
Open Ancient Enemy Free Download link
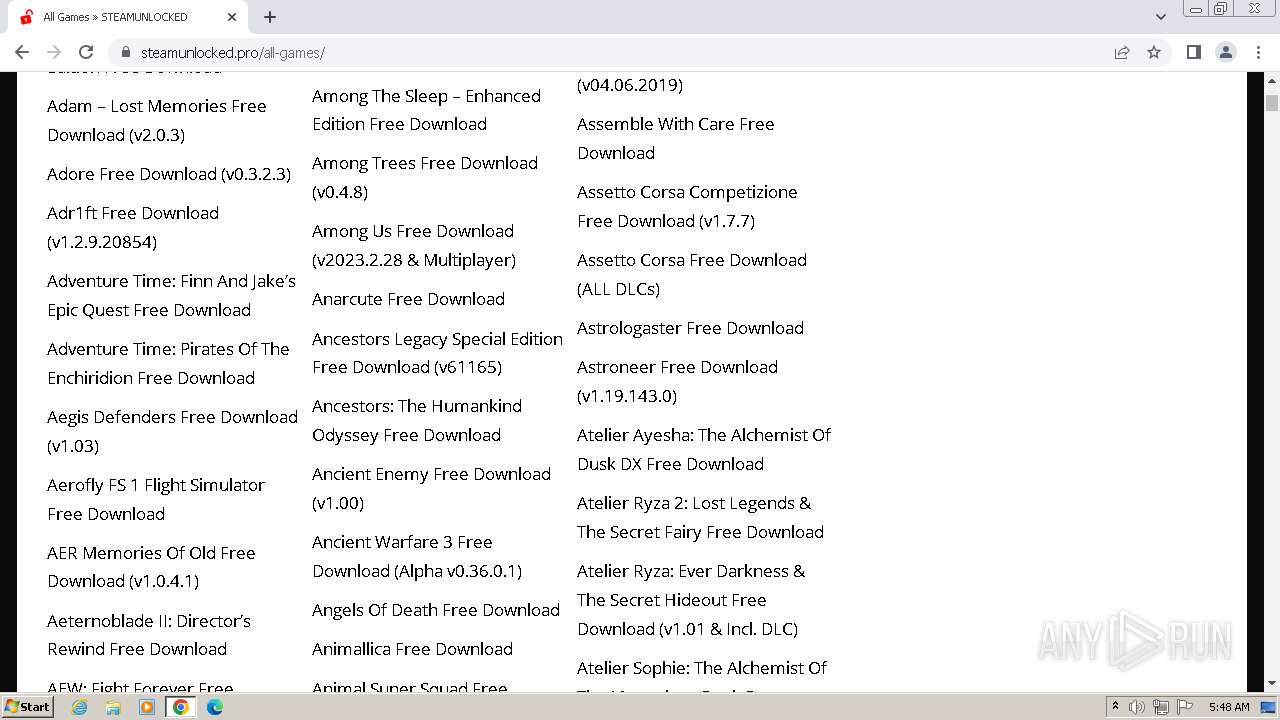431,488
